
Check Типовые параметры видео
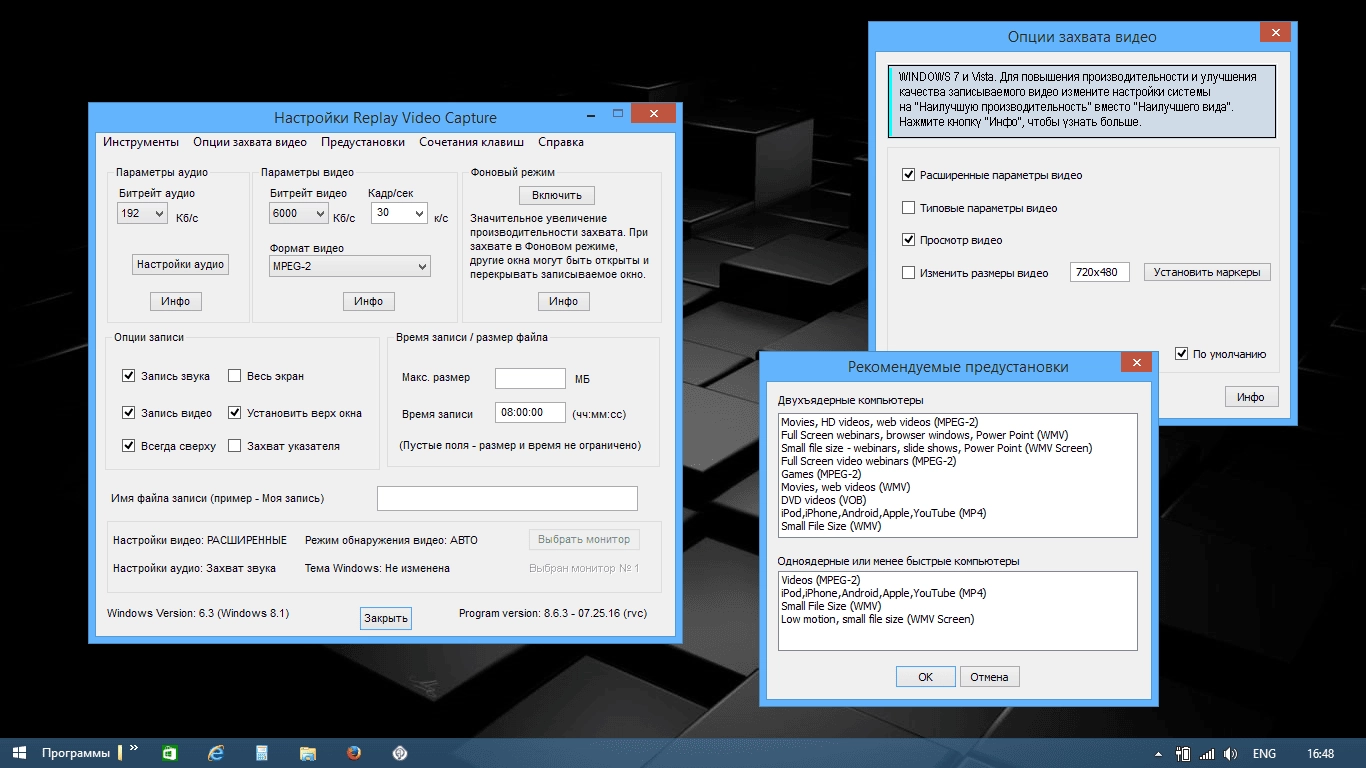(908, 208)
